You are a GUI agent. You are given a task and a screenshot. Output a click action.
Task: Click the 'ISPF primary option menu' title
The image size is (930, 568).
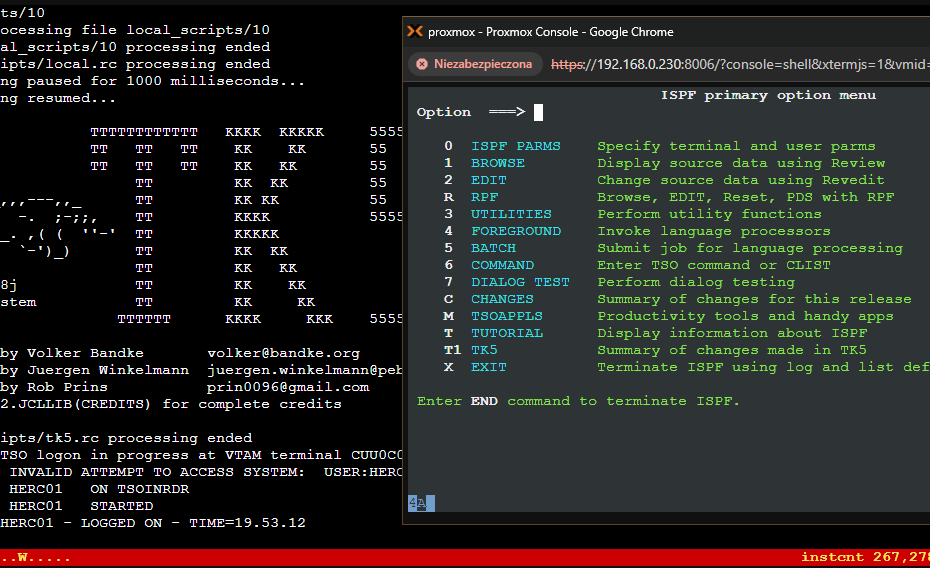click(769, 95)
